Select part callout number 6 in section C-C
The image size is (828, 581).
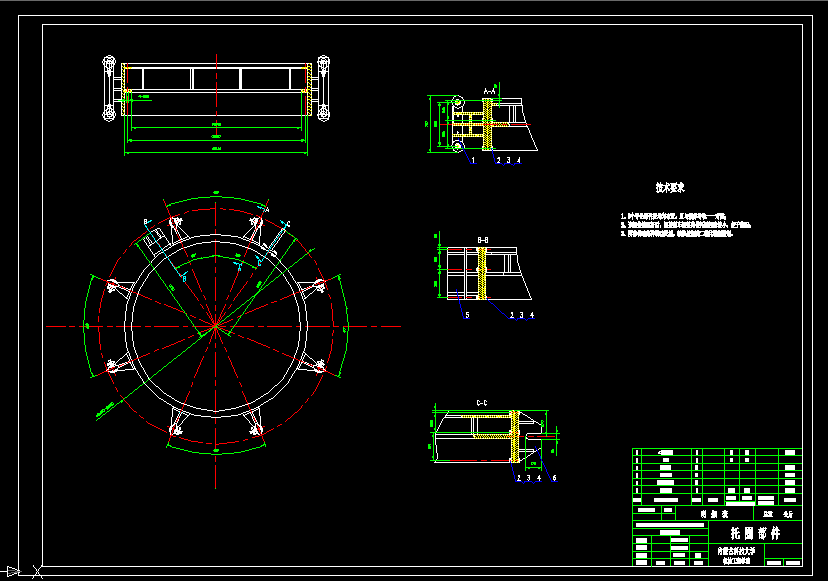tap(554, 478)
